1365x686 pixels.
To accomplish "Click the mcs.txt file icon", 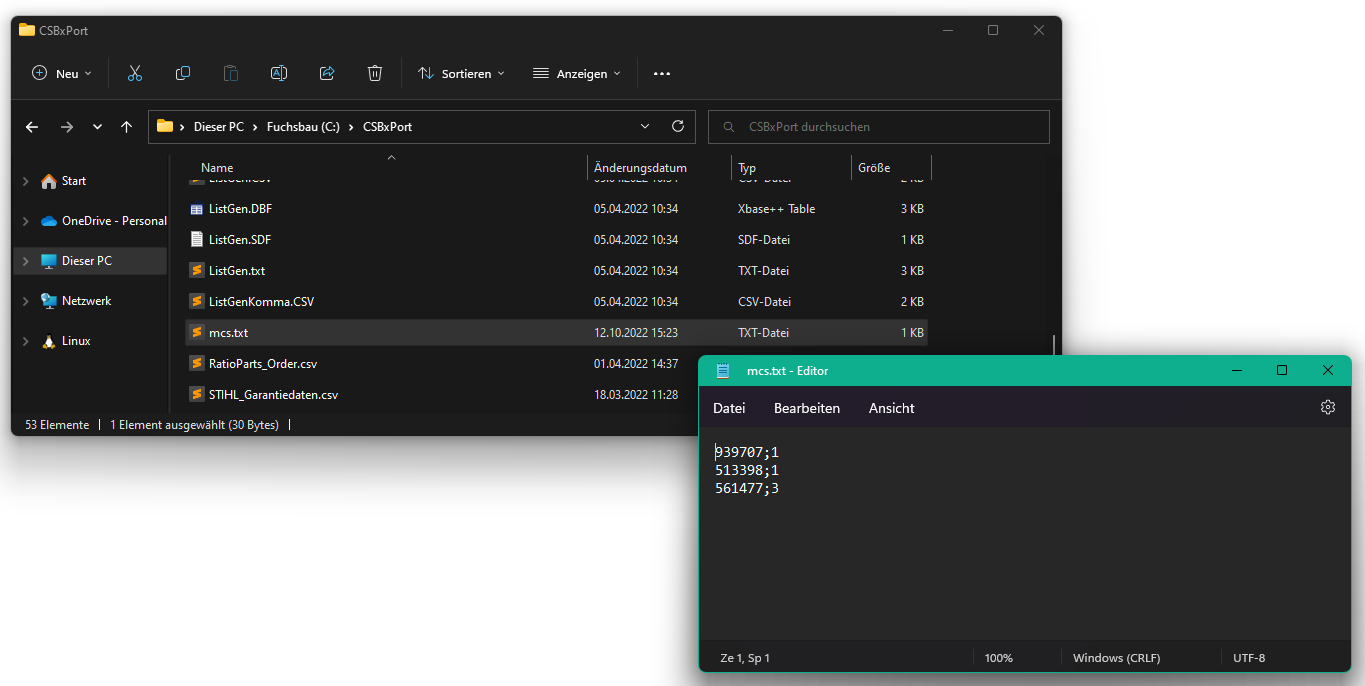I will click(196, 332).
